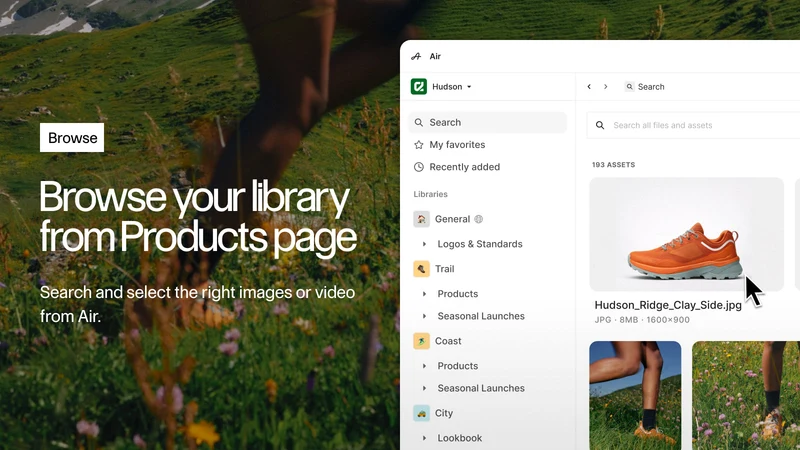
Task: Expand Products under the Trail library
Action: click(x=424, y=294)
